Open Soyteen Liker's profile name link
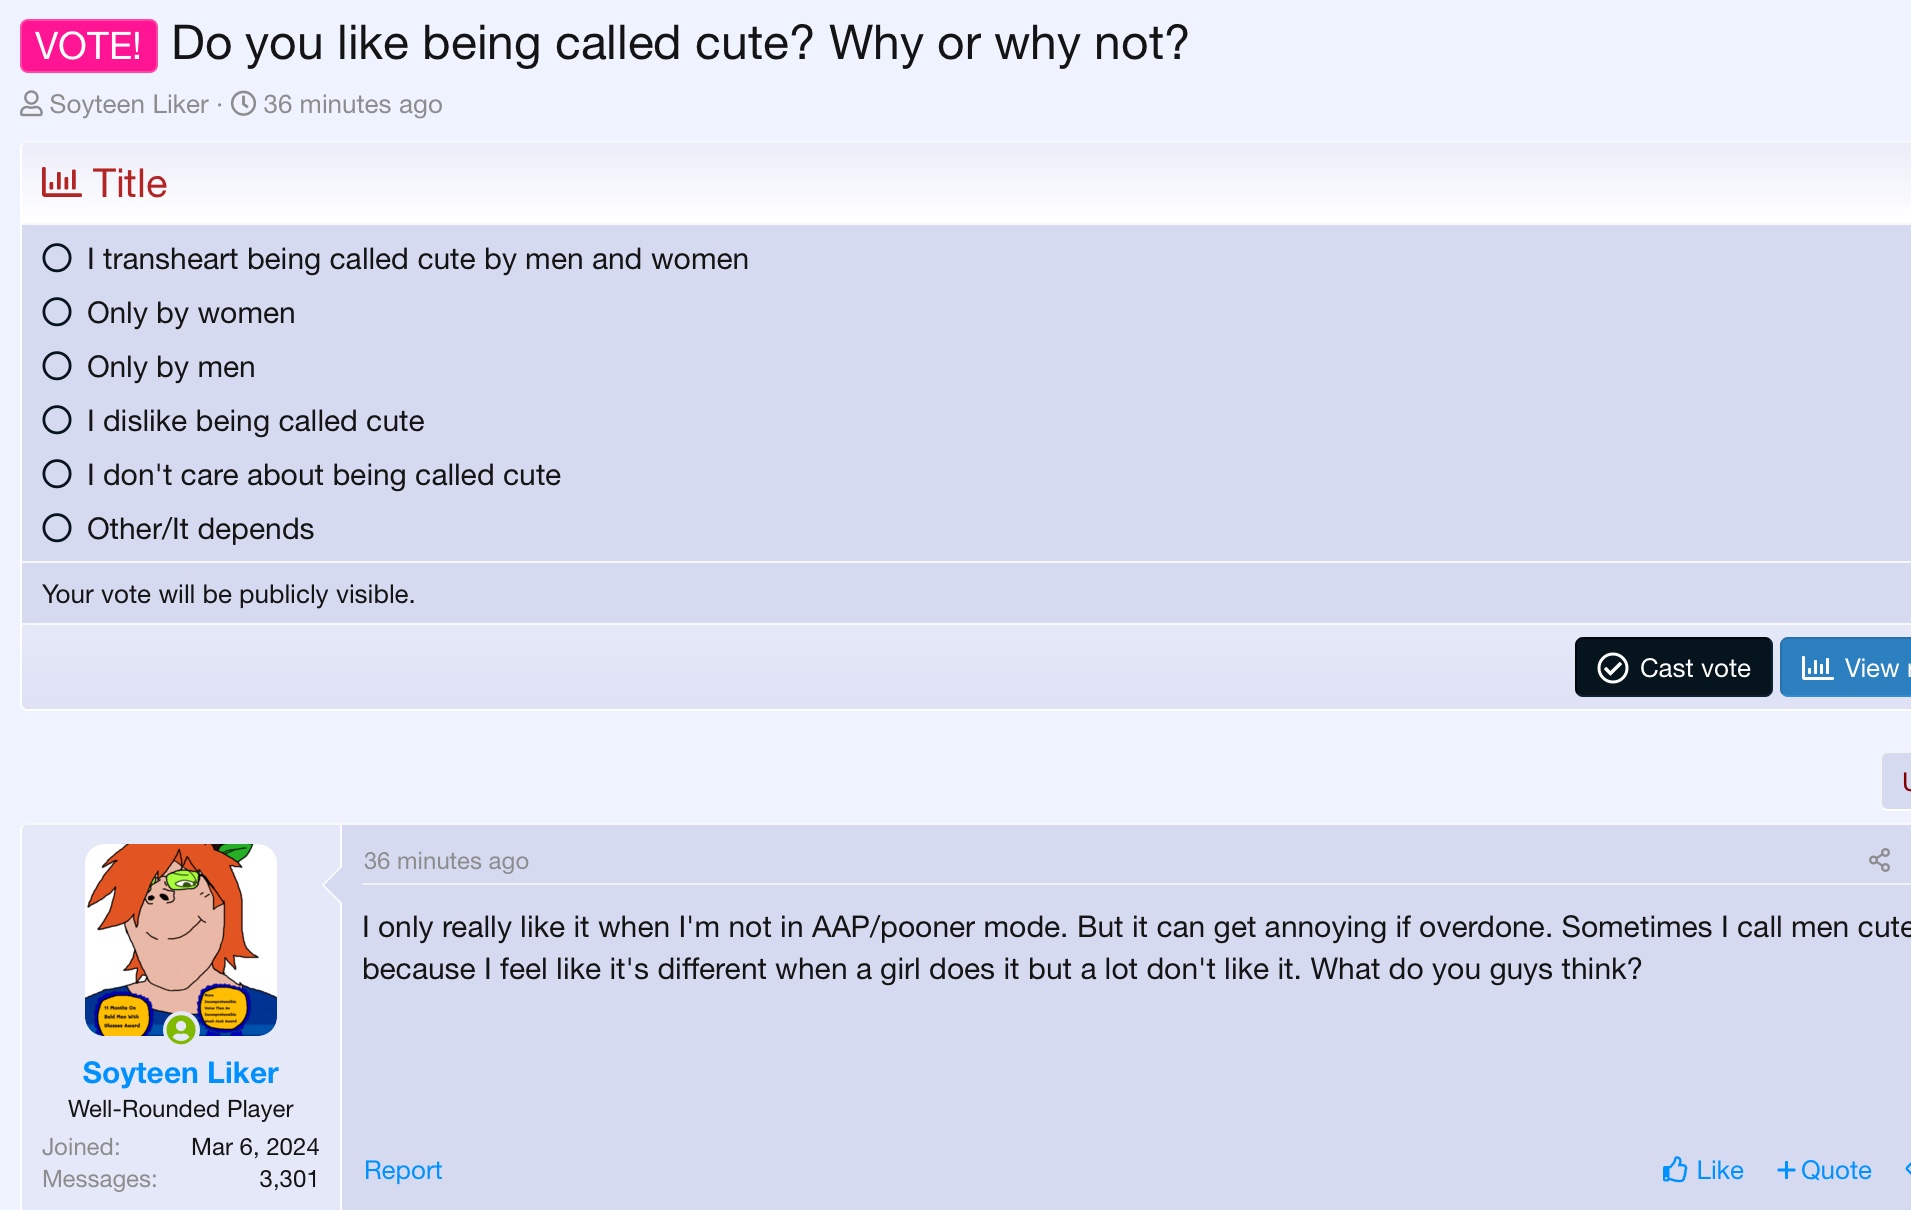 point(180,1073)
